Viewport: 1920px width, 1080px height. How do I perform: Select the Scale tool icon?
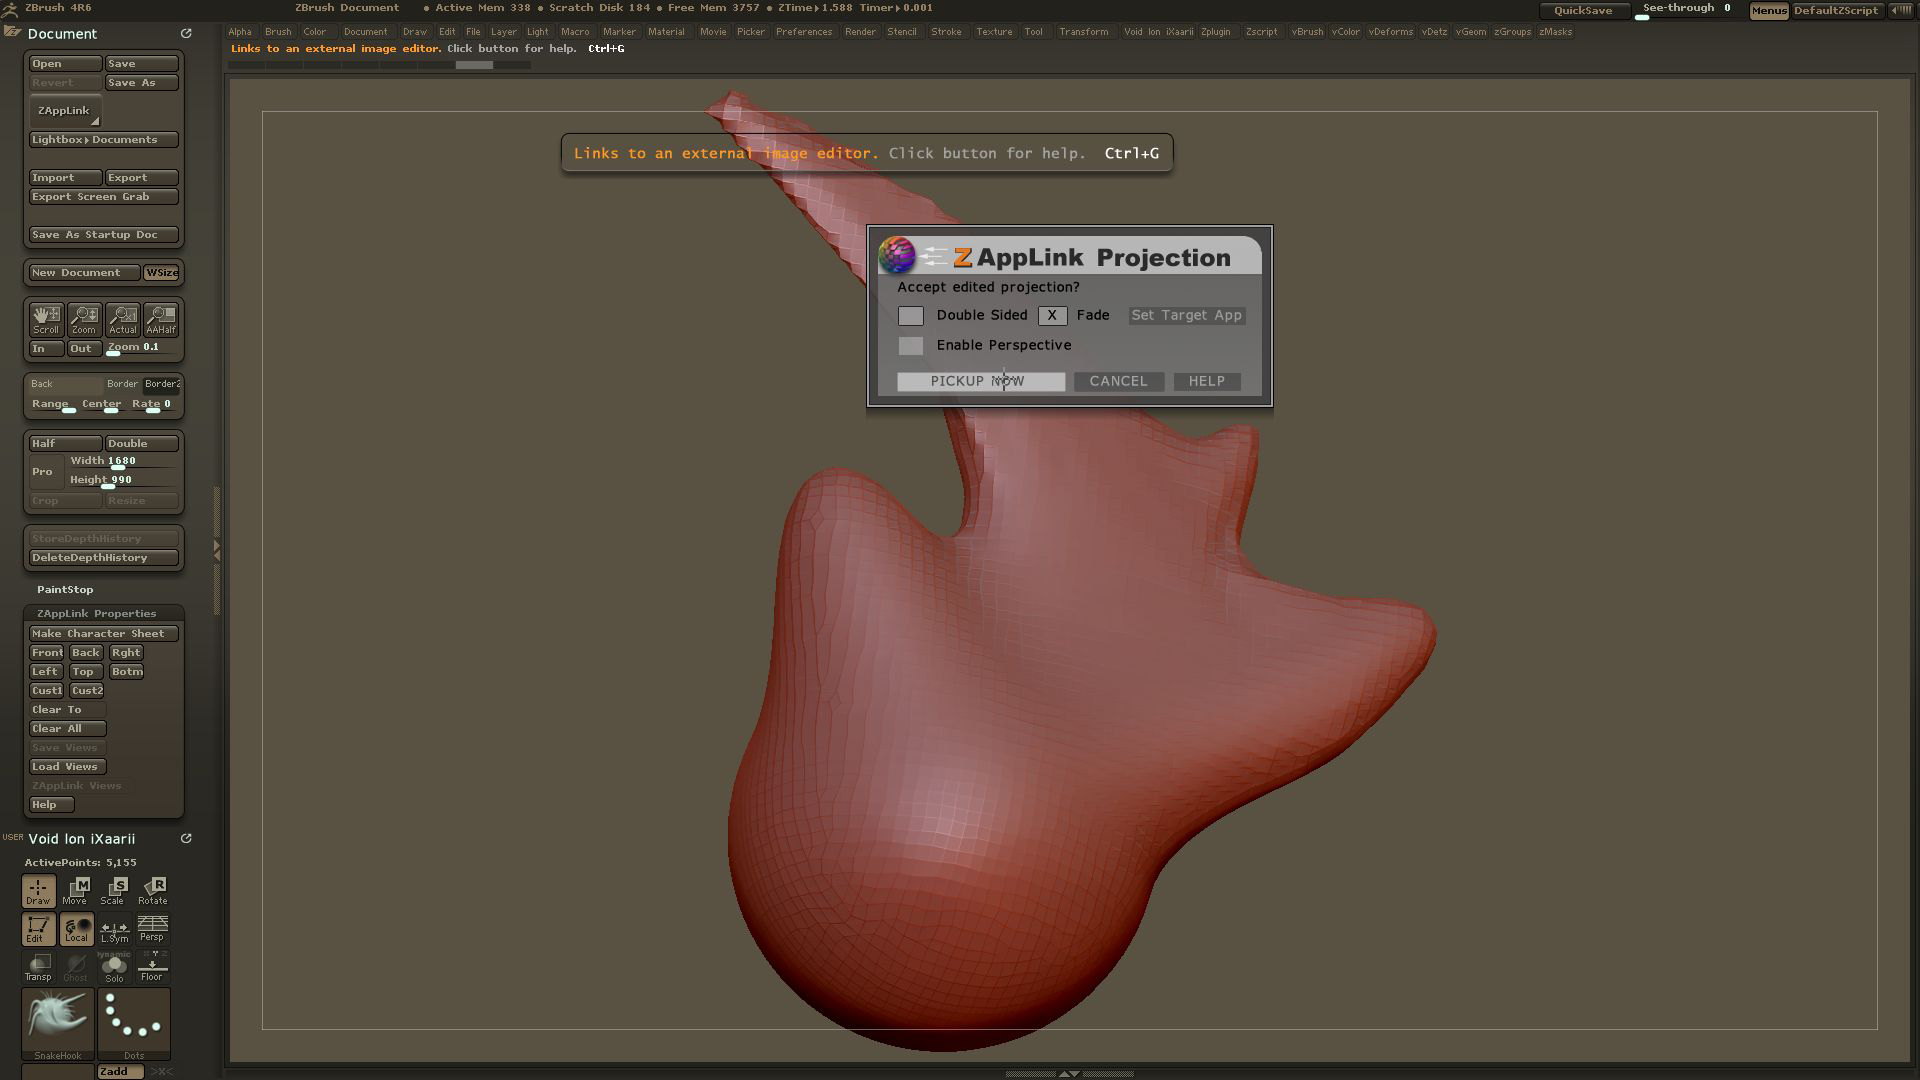pos(113,891)
